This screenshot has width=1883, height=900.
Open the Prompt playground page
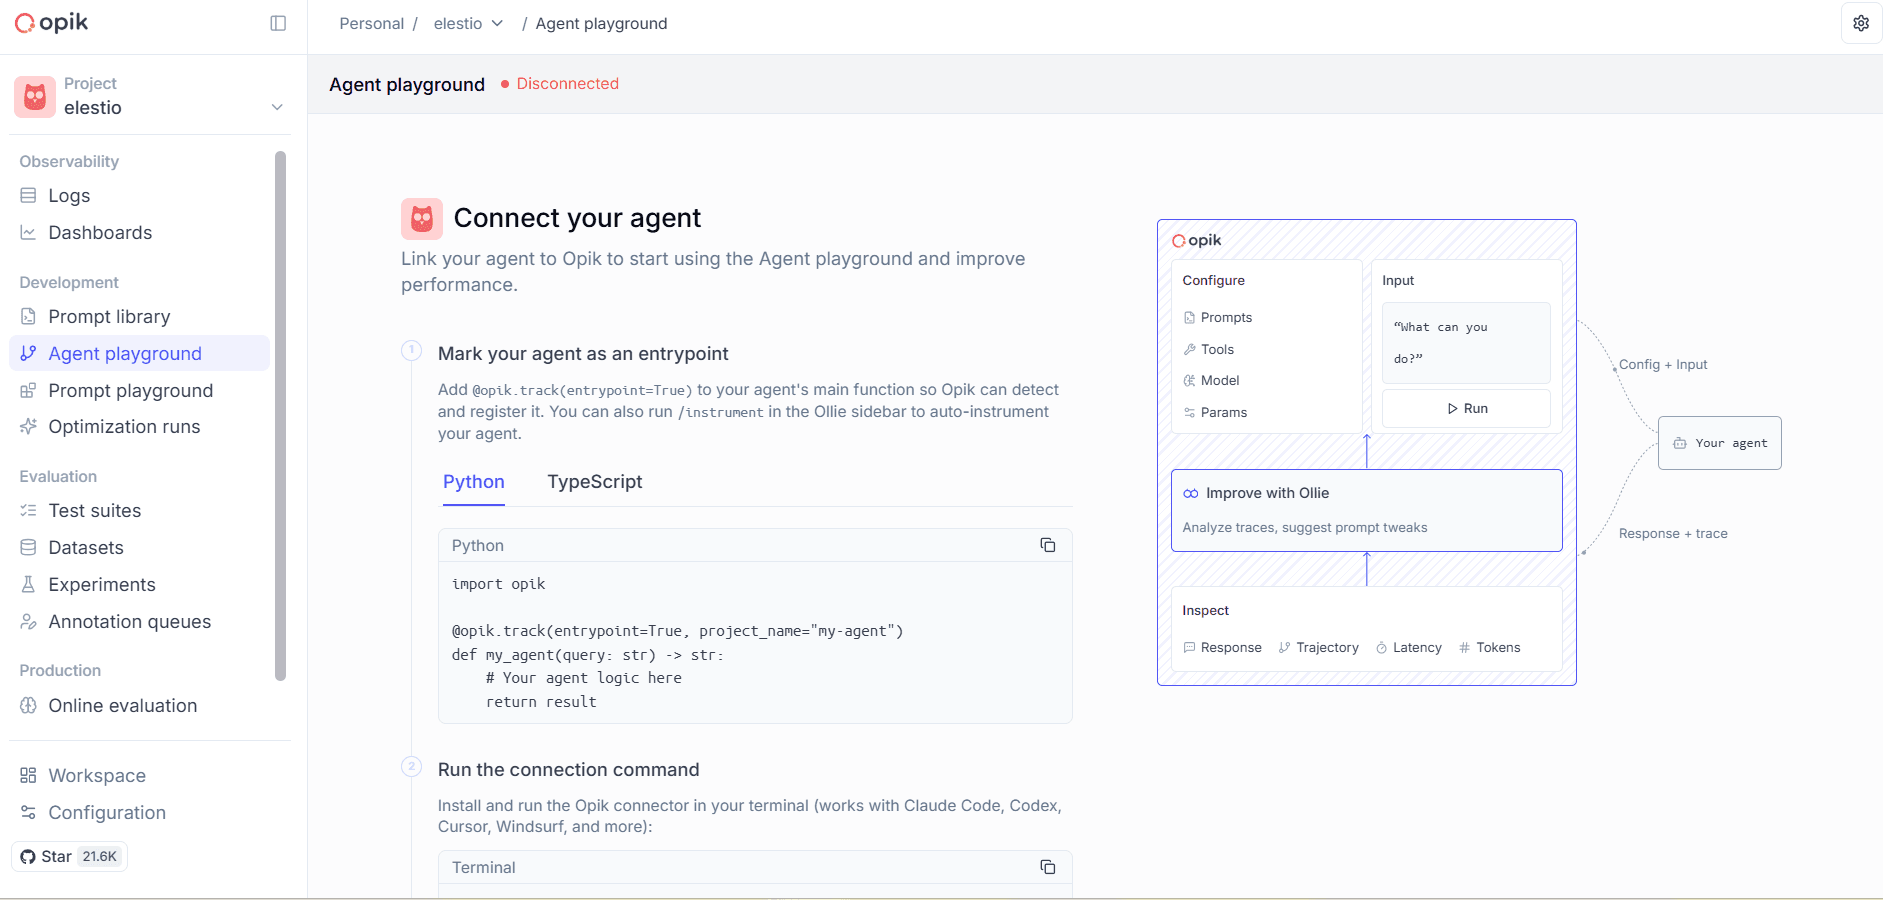[x=140, y=391]
